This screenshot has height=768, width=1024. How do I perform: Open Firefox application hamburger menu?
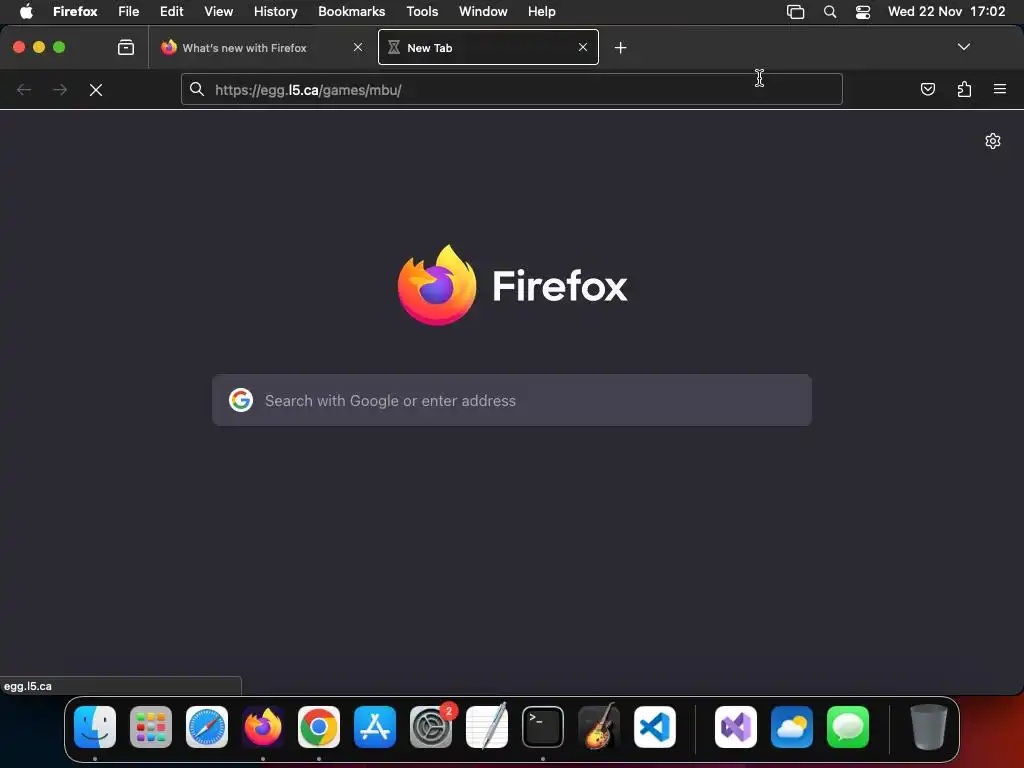[1000, 89]
